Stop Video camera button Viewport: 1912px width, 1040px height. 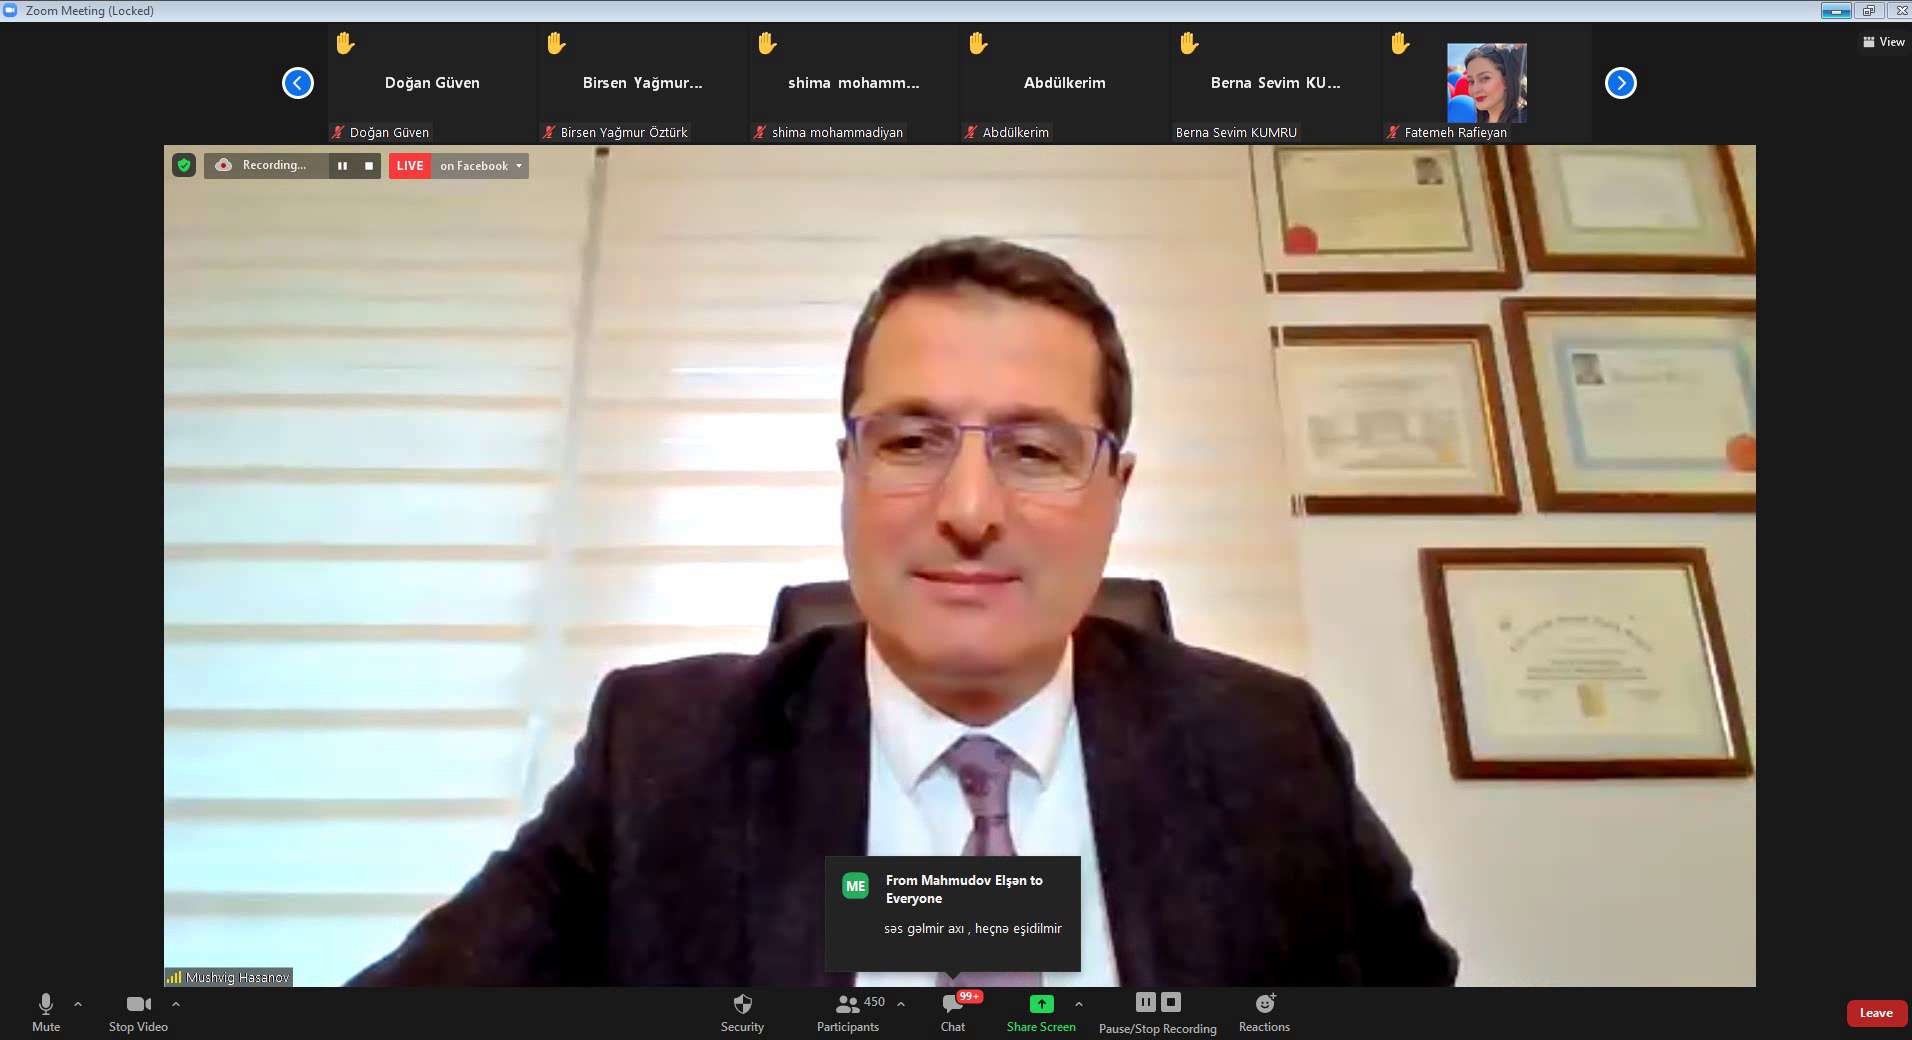[x=138, y=1012]
